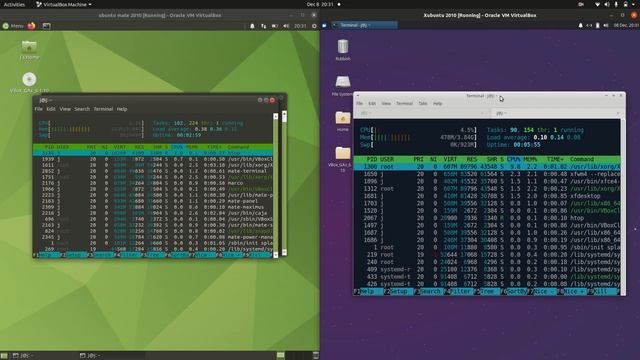The width and height of the screenshot is (640, 360).
Task: Select mate-panel process row in MATE htop
Action: point(153,201)
